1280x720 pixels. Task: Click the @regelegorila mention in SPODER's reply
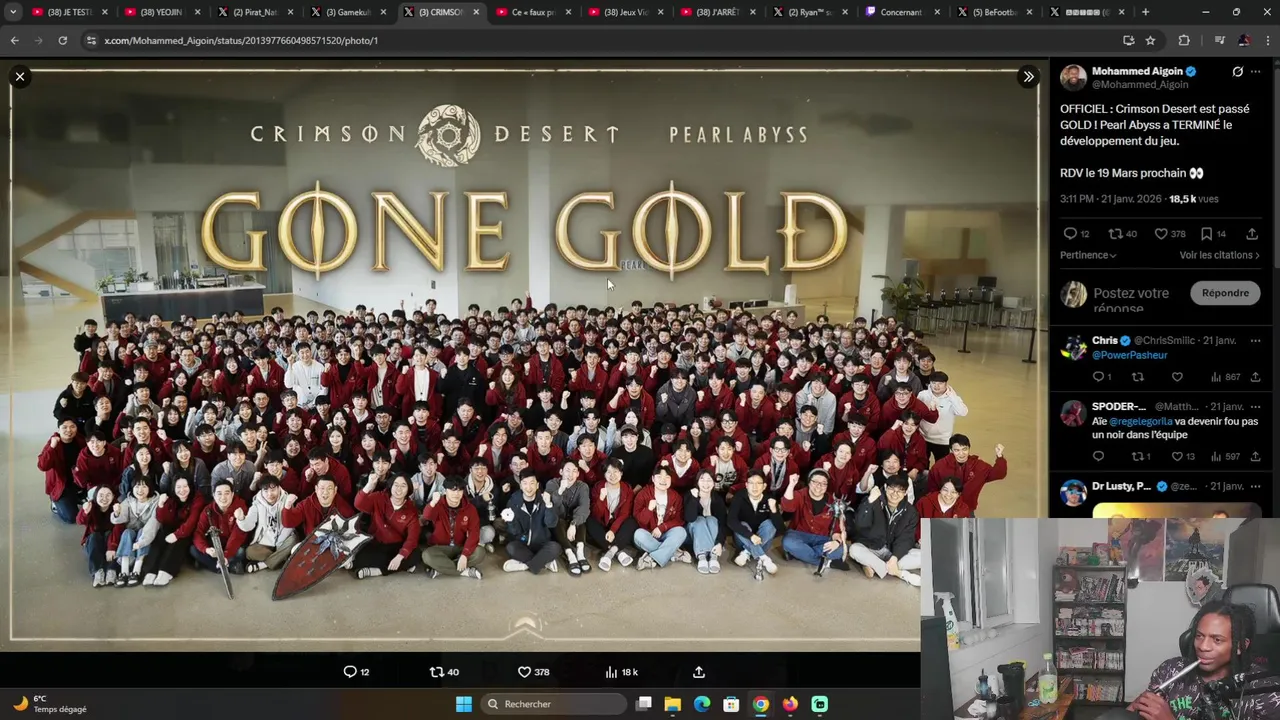click(x=1141, y=421)
